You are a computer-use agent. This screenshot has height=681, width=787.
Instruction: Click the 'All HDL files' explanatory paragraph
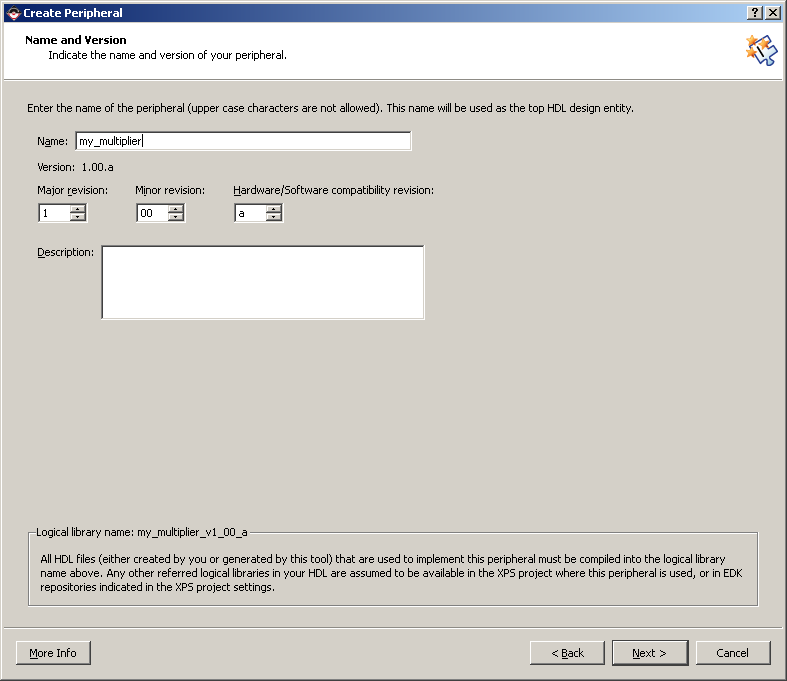click(391, 573)
